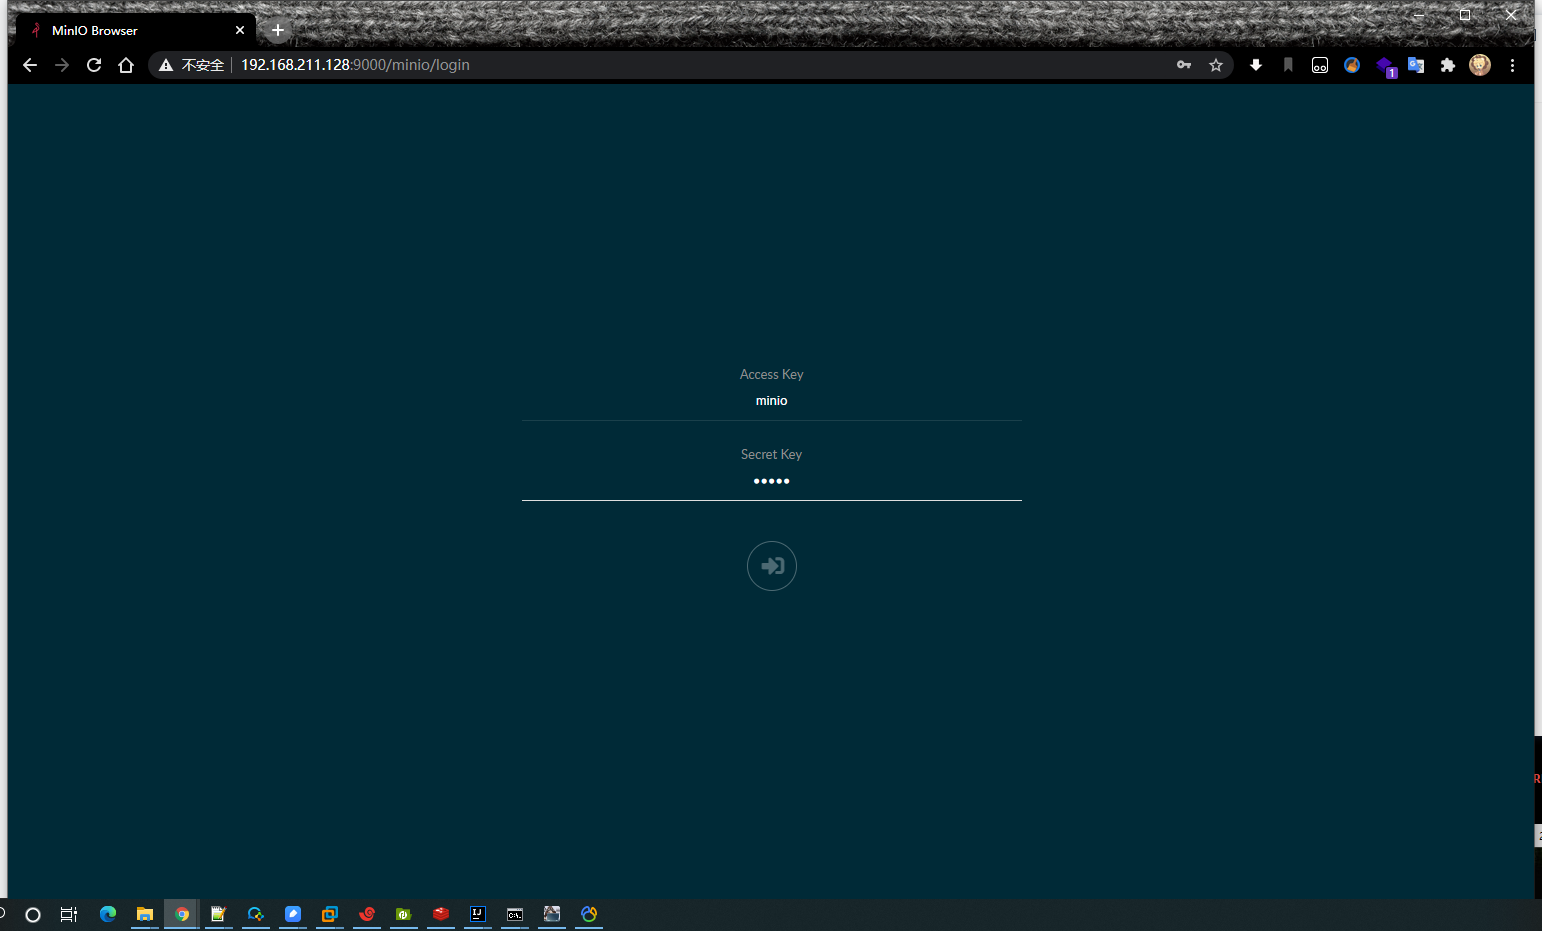Screen dimensions: 1542x931
Task: Click the MinIO login arrow button
Action: [771, 566]
